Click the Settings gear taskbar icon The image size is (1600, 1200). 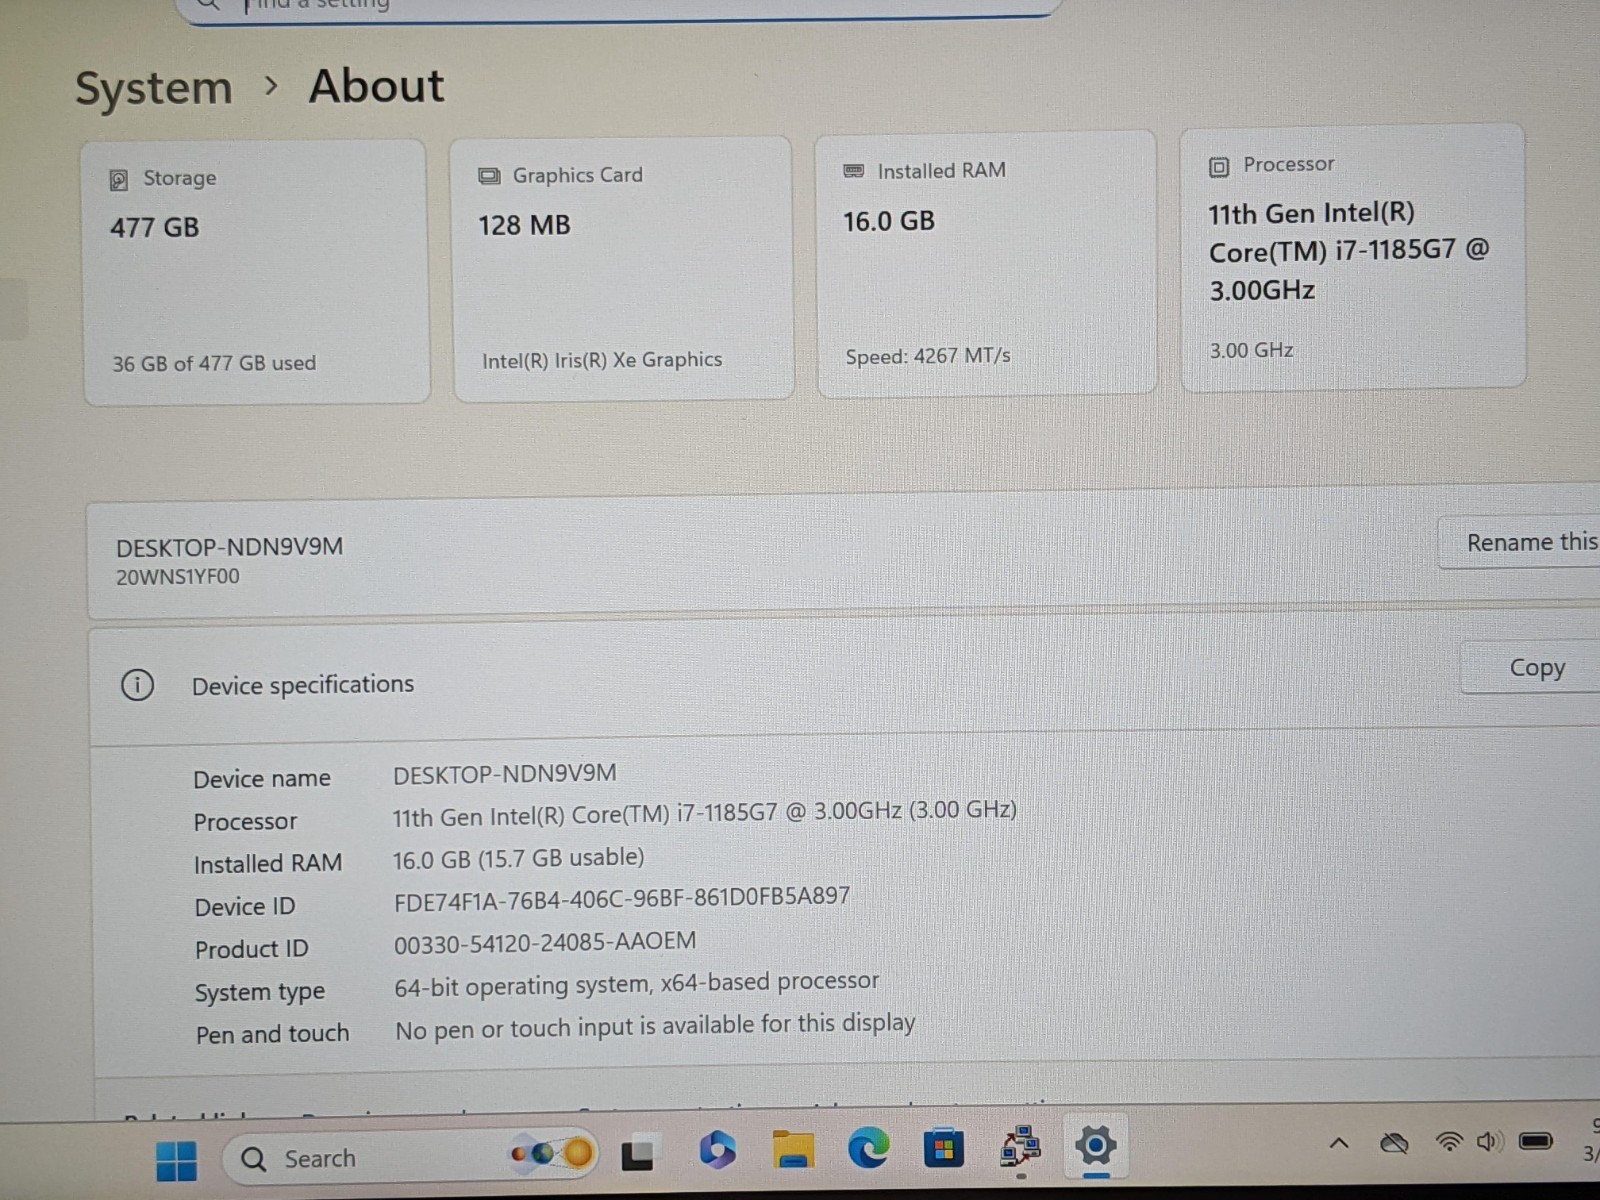coord(1095,1145)
